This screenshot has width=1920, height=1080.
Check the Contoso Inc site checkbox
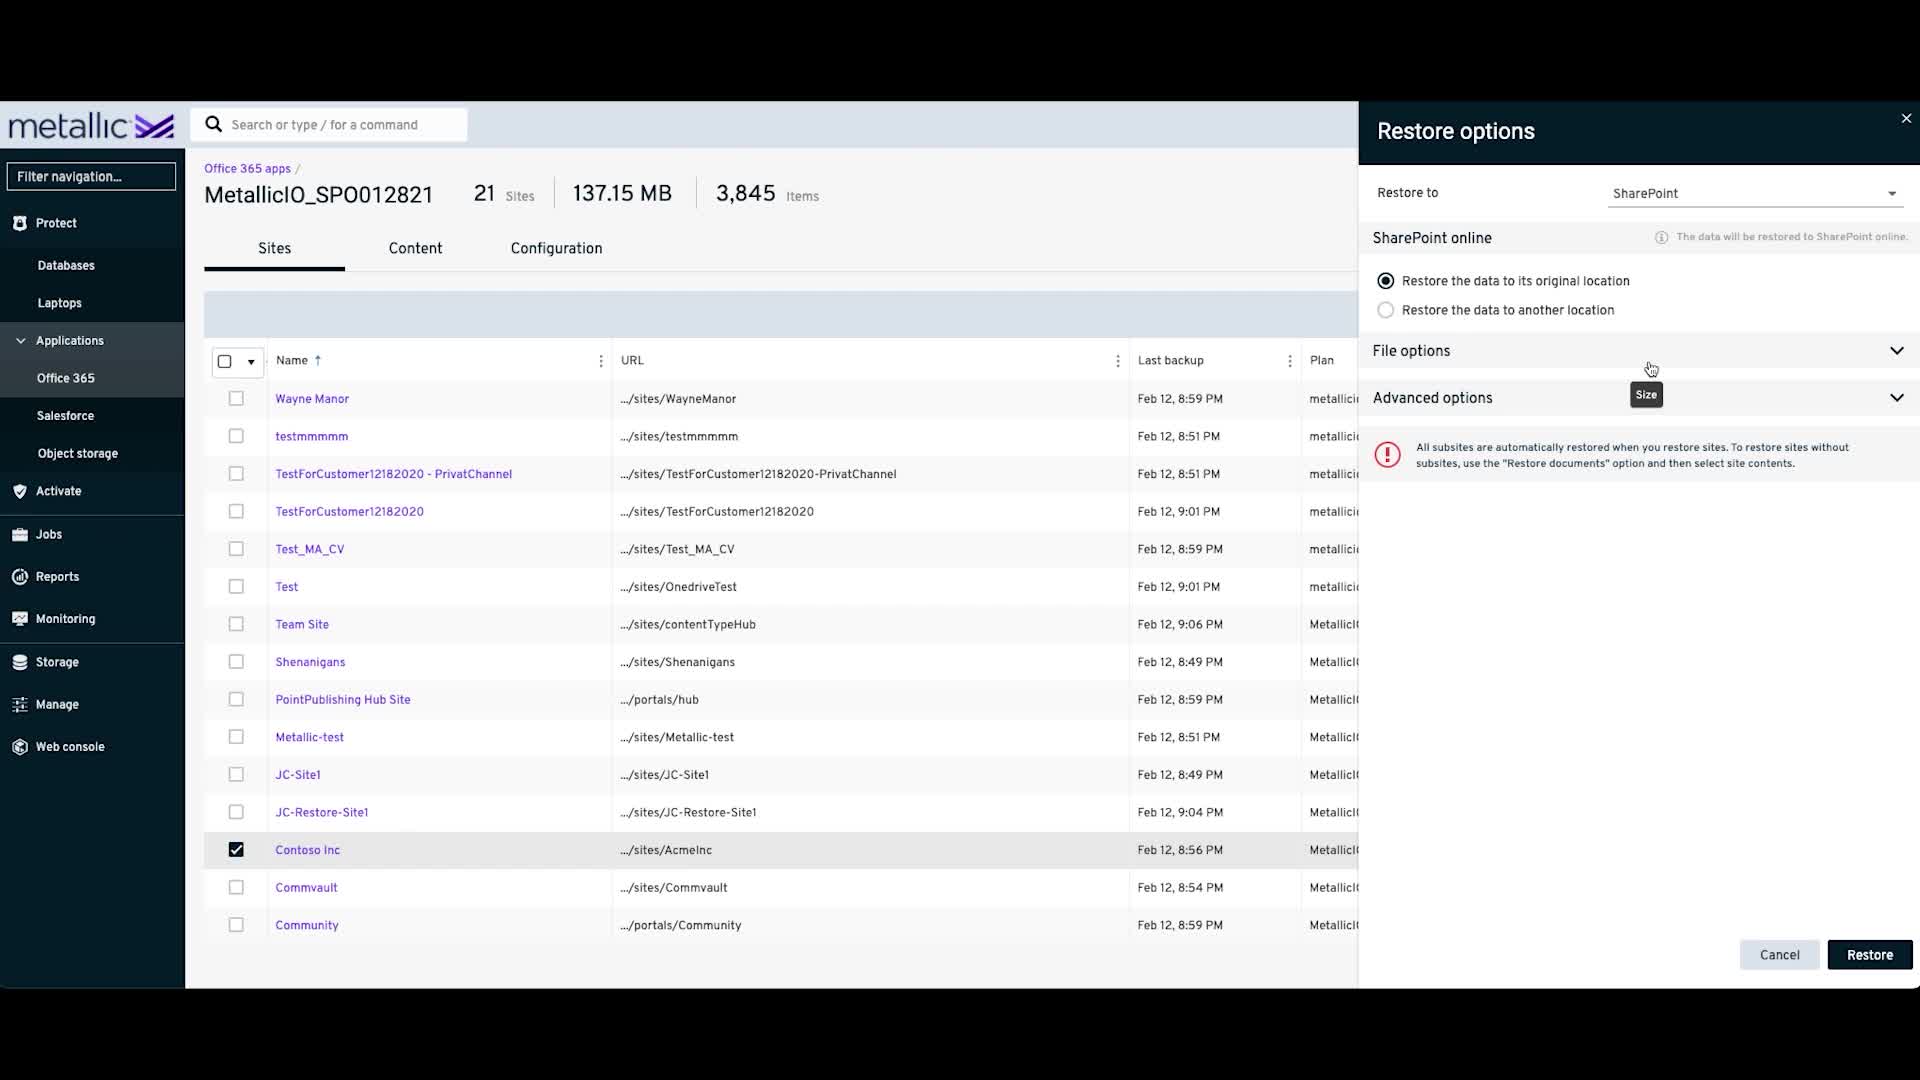click(x=235, y=849)
